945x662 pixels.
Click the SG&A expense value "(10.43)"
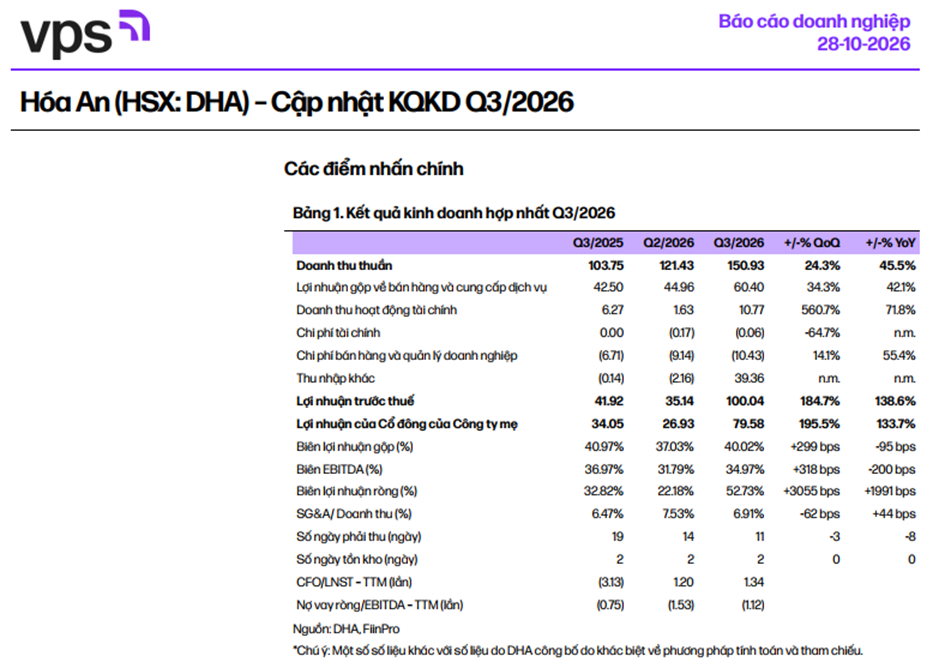[748, 356]
